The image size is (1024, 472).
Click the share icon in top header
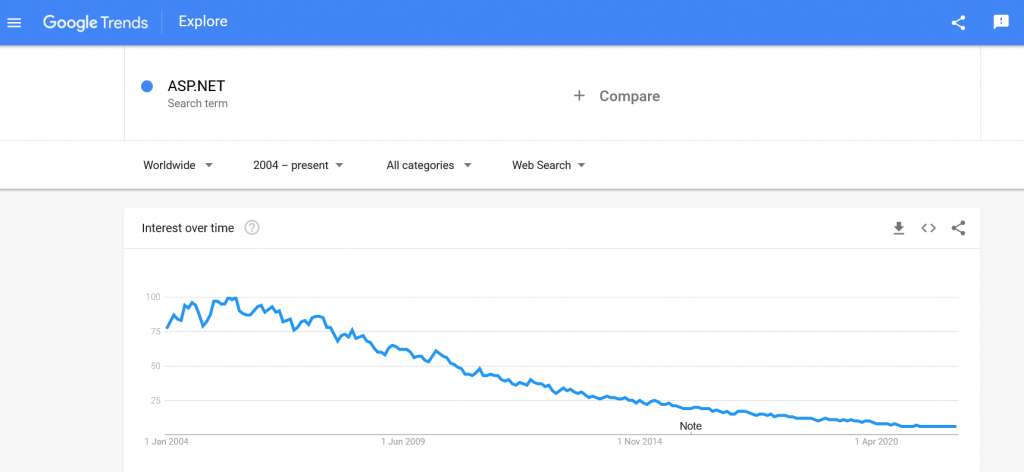click(958, 23)
